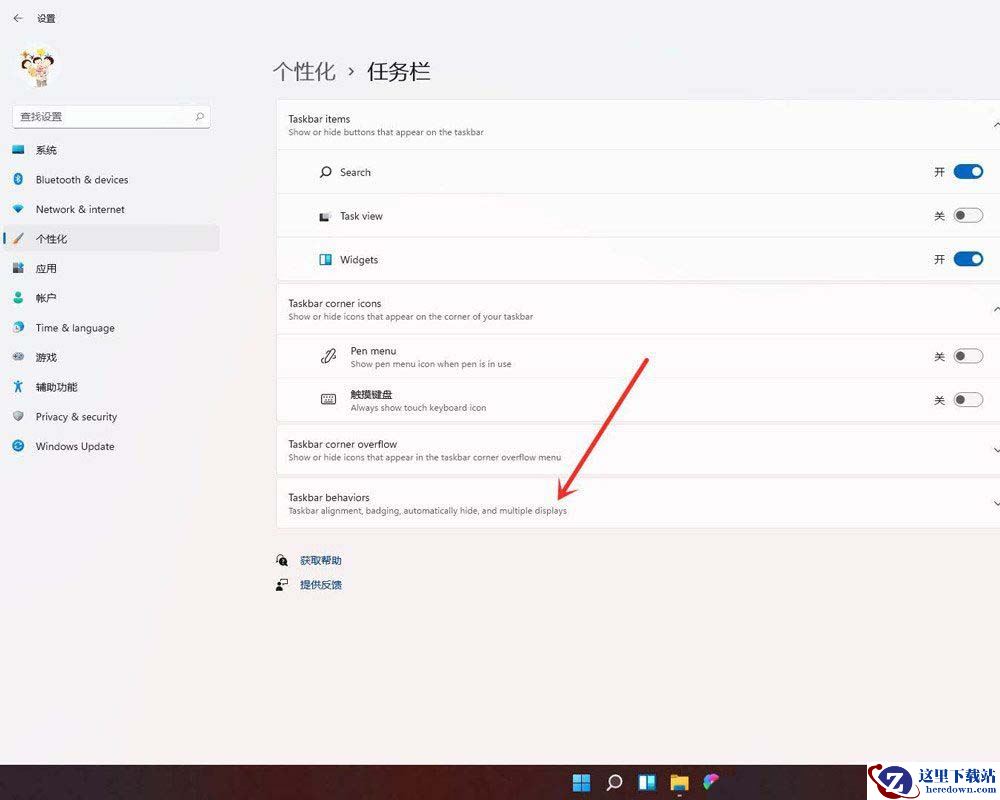Click the Widgets row icon
Screen dimensions: 1000x800
point(325,260)
